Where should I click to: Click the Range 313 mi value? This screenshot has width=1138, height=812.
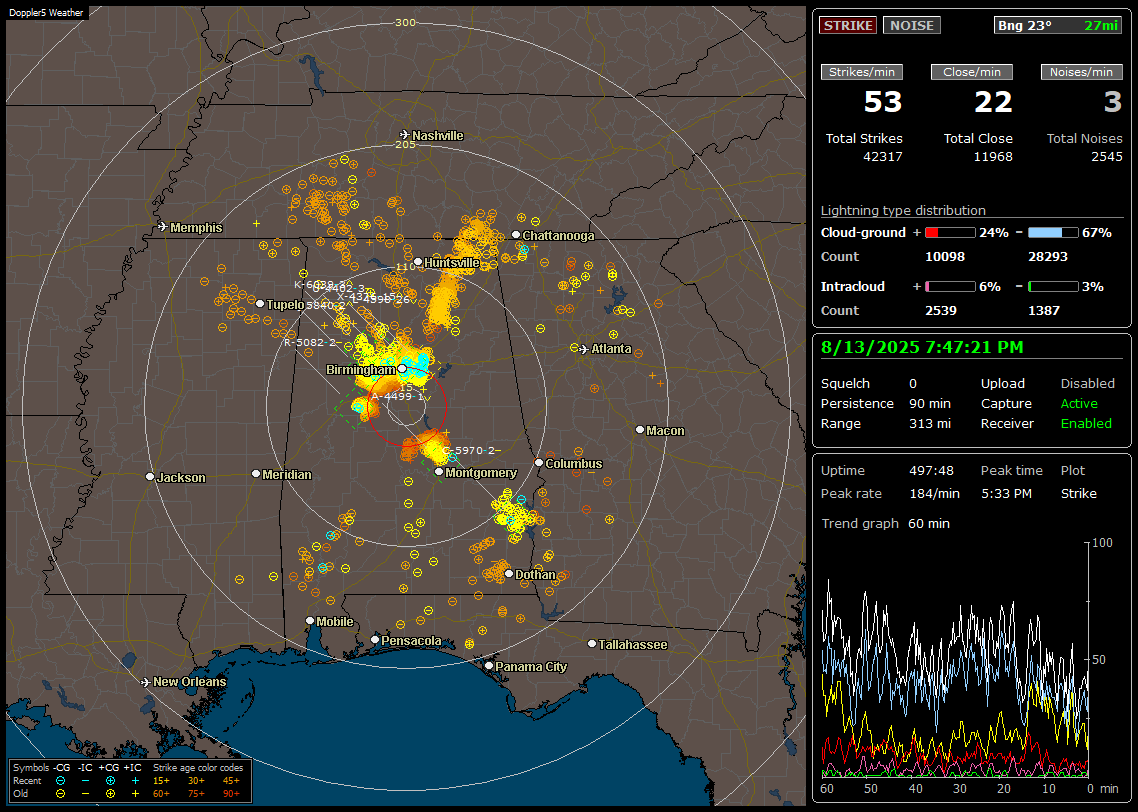pyautogui.click(x=930, y=424)
